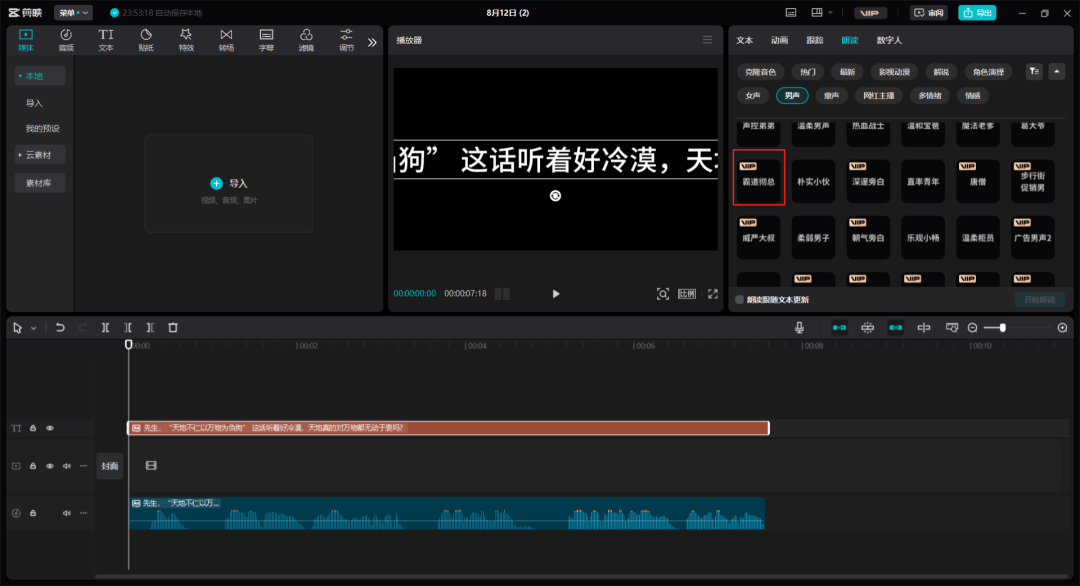Collapse voice categories with up arrow
This screenshot has height=586, width=1080.
(1057, 72)
